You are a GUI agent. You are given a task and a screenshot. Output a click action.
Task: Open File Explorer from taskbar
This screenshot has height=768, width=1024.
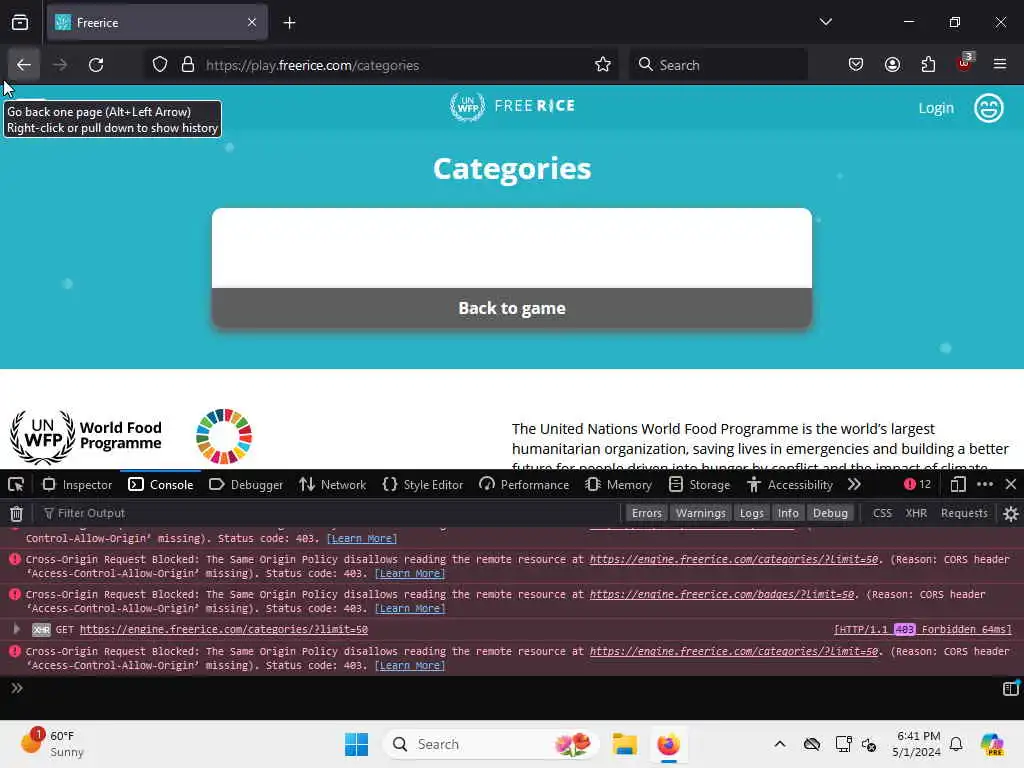624,744
